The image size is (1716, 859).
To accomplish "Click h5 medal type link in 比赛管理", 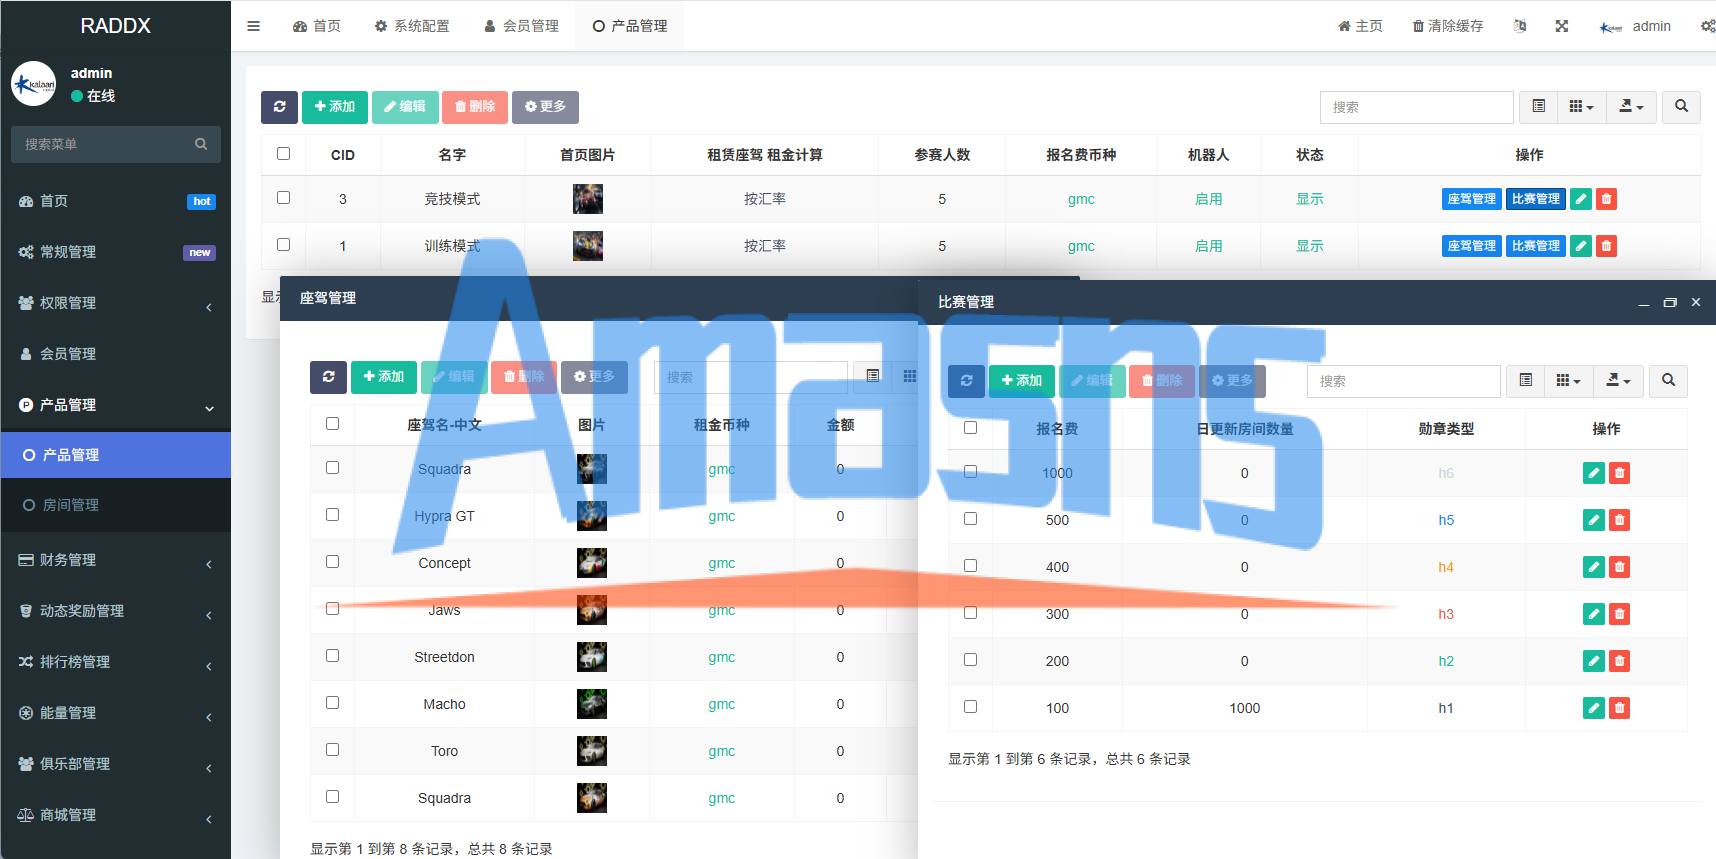I will (x=1446, y=520).
